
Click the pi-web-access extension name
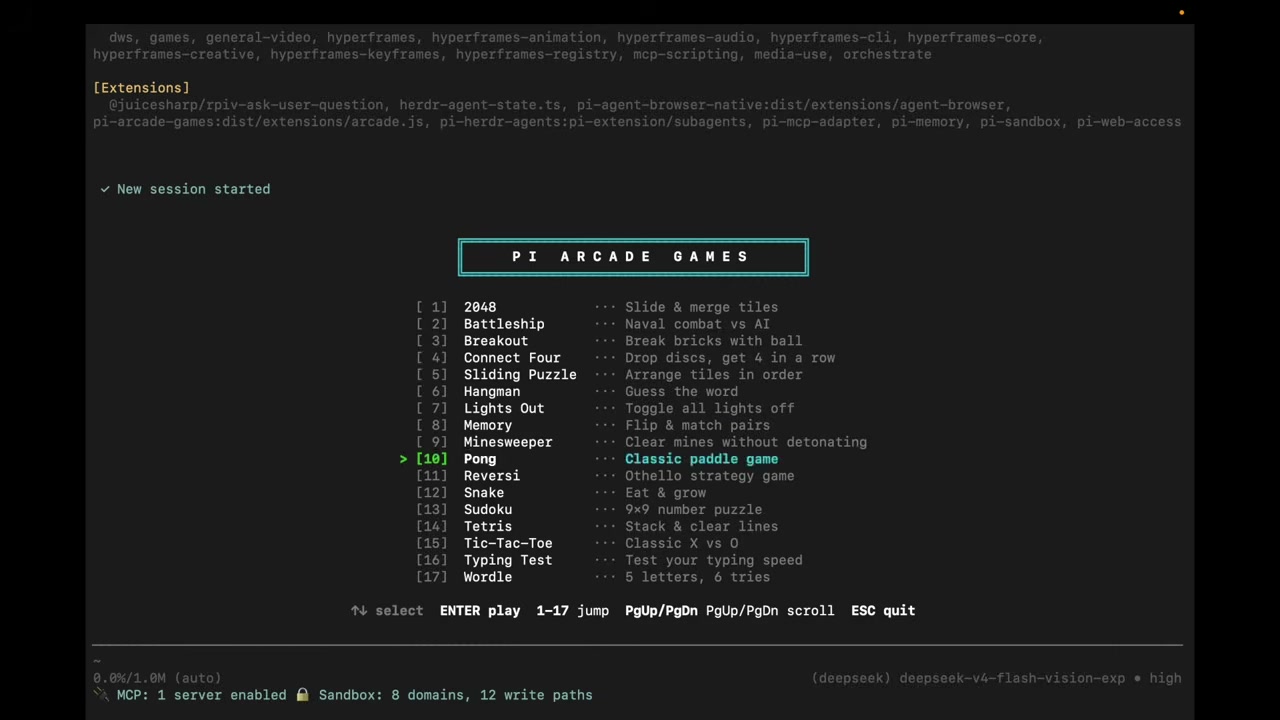[x=1129, y=122]
